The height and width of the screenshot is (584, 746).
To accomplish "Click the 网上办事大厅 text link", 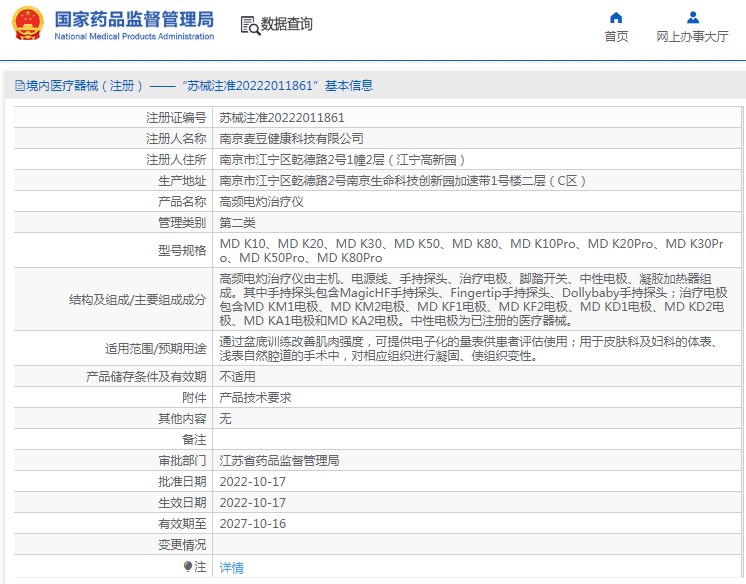I will tap(692, 36).
